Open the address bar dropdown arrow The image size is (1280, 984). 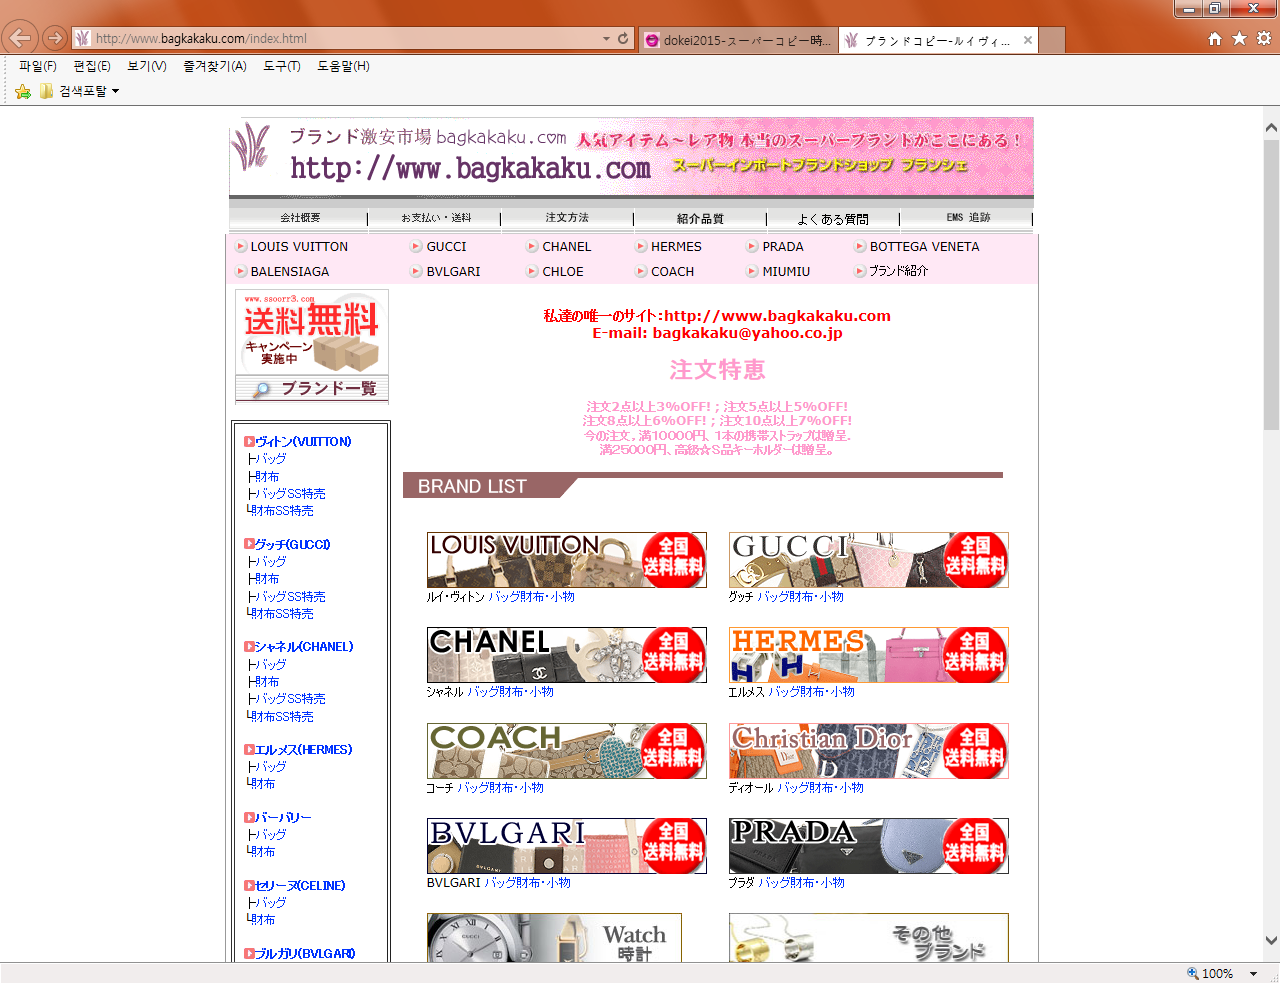(606, 38)
